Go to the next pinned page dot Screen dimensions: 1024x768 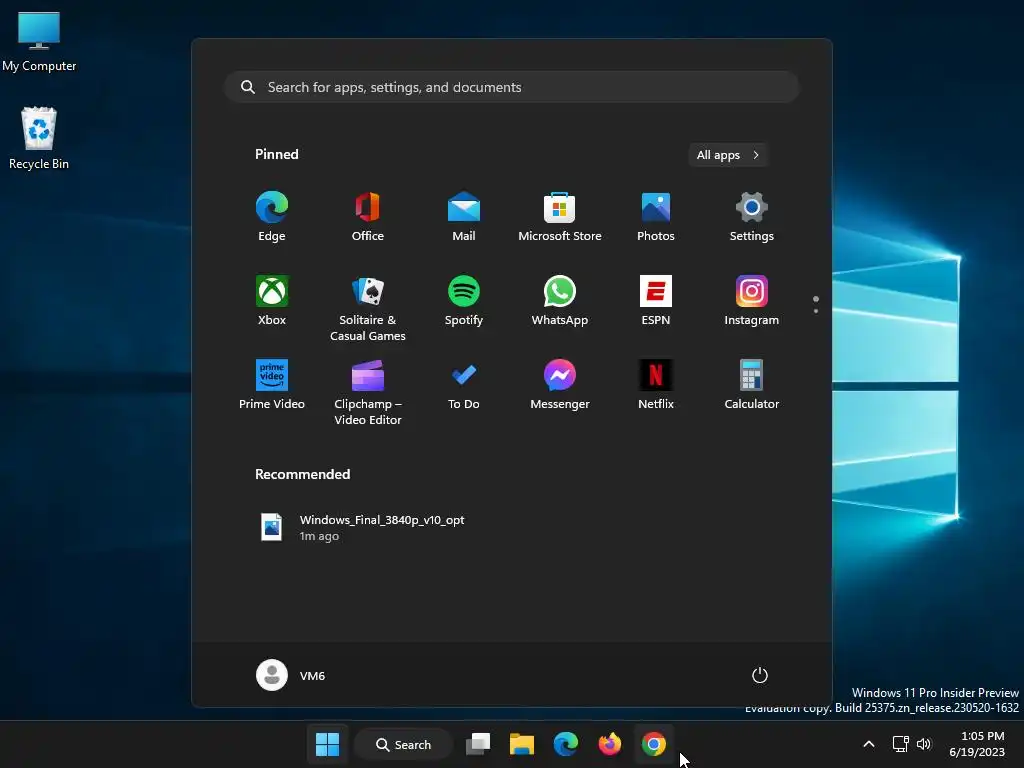816,311
